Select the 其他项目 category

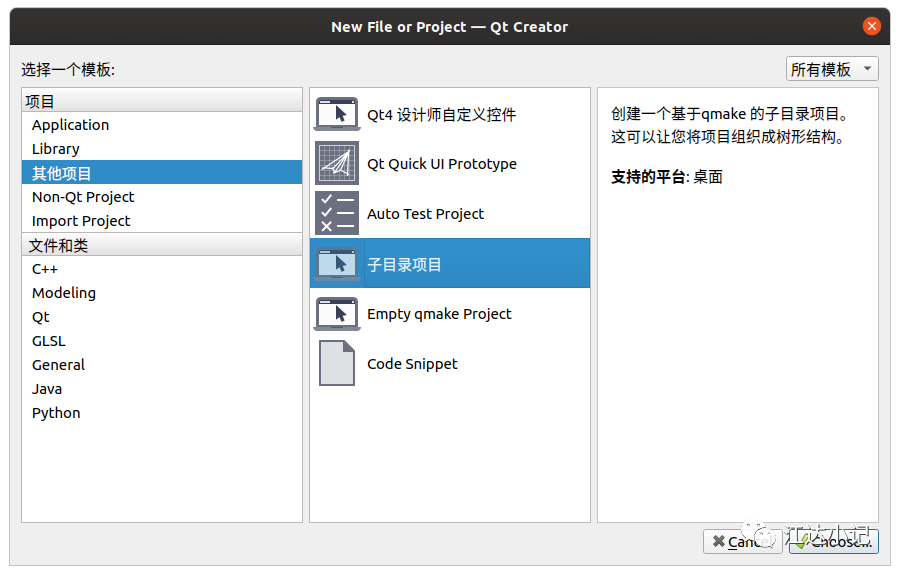tap(162, 173)
